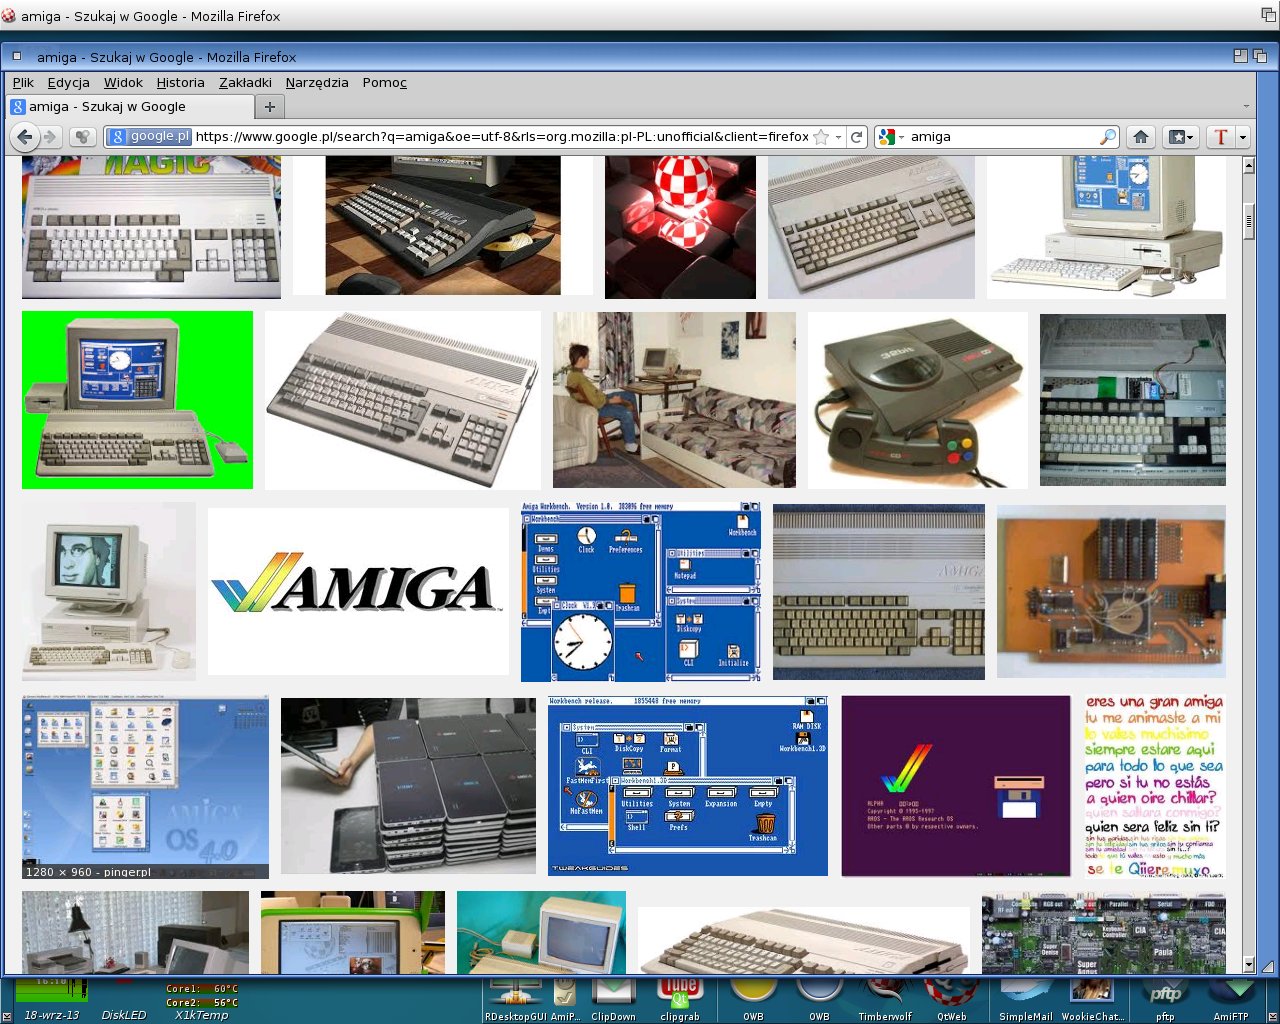This screenshot has height=1024, width=1280.
Task: Open the Historia menu
Action: (x=180, y=83)
